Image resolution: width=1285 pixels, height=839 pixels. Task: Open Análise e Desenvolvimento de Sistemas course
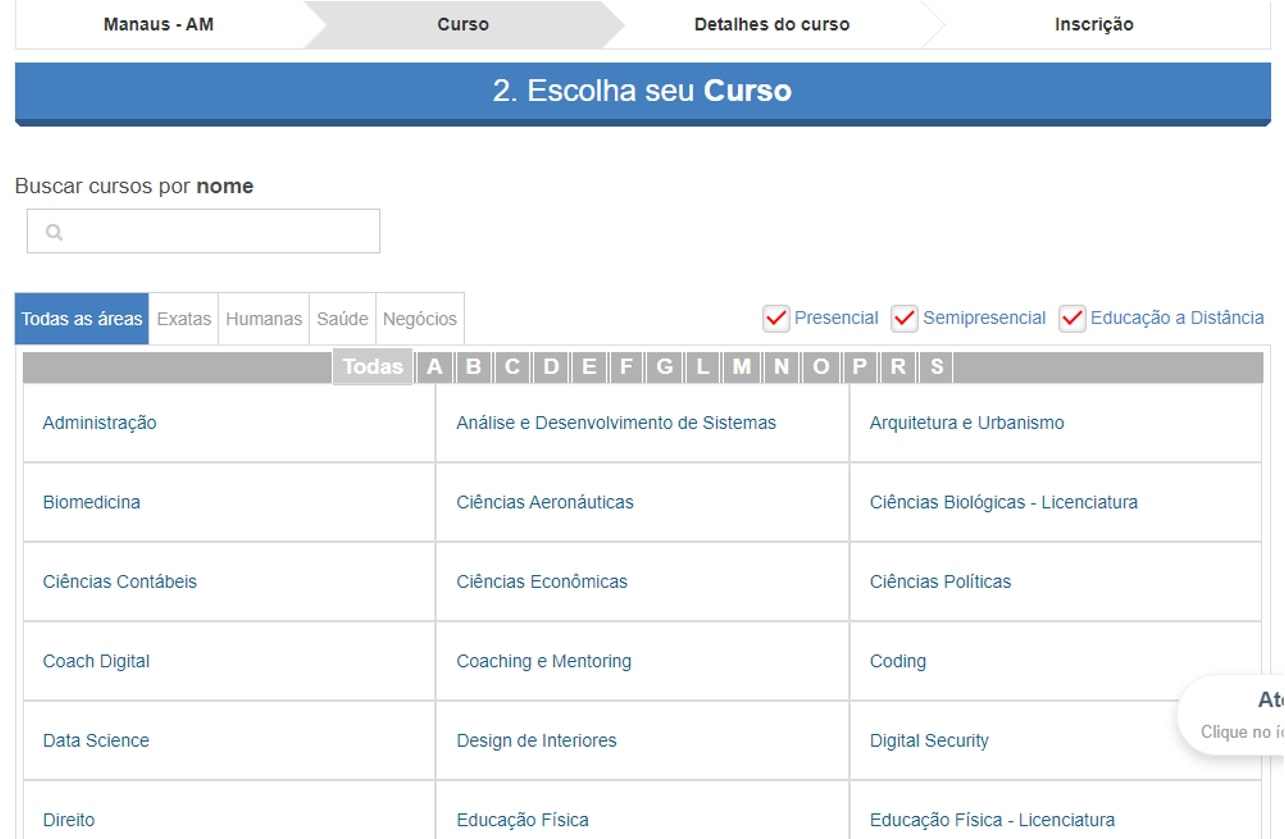(616, 423)
